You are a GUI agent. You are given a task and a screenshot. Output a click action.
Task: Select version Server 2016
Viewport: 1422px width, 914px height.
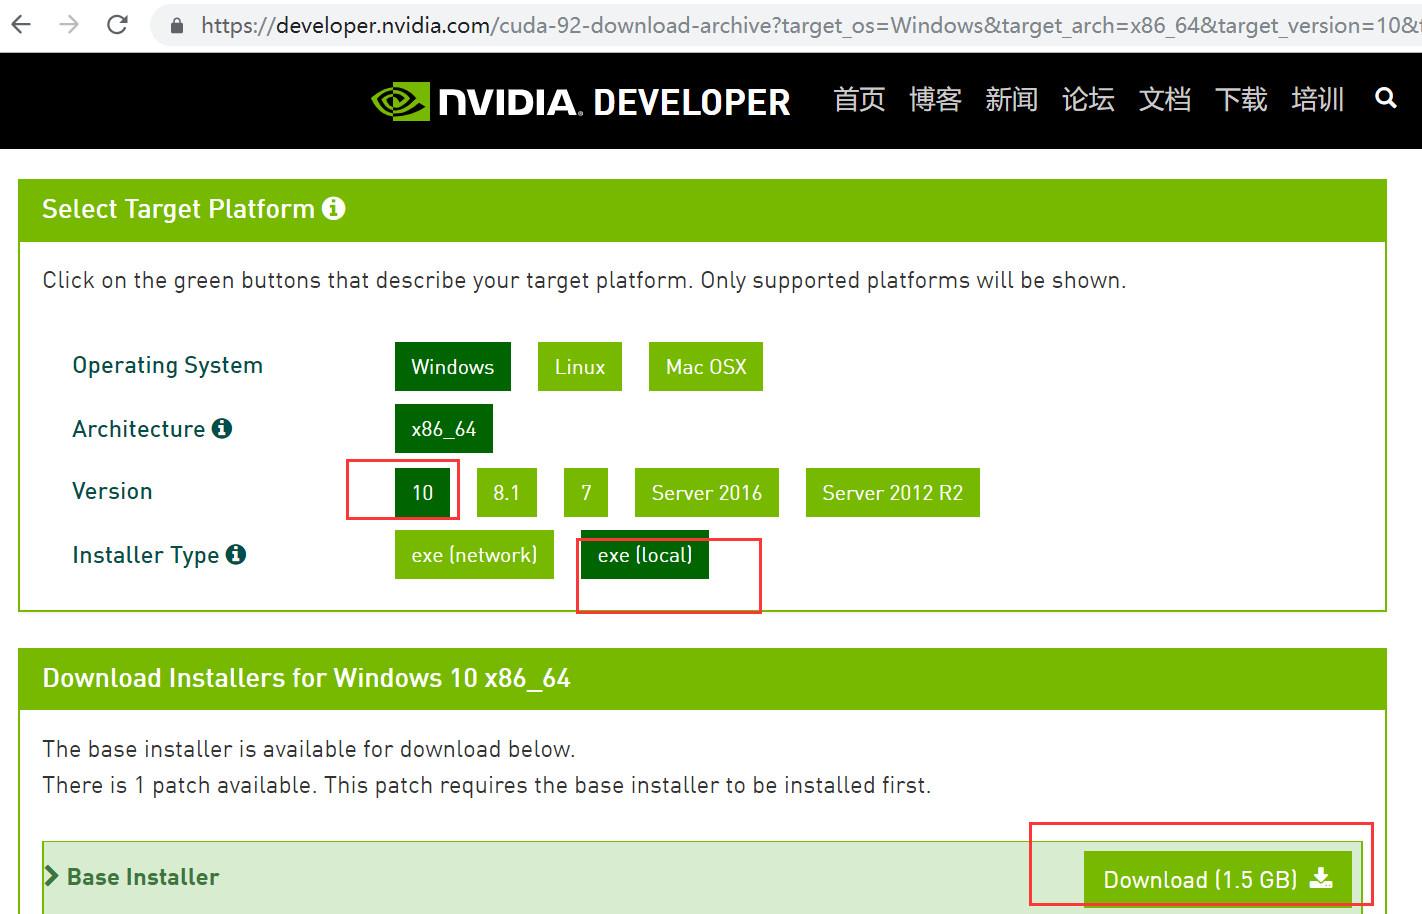click(707, 492)
